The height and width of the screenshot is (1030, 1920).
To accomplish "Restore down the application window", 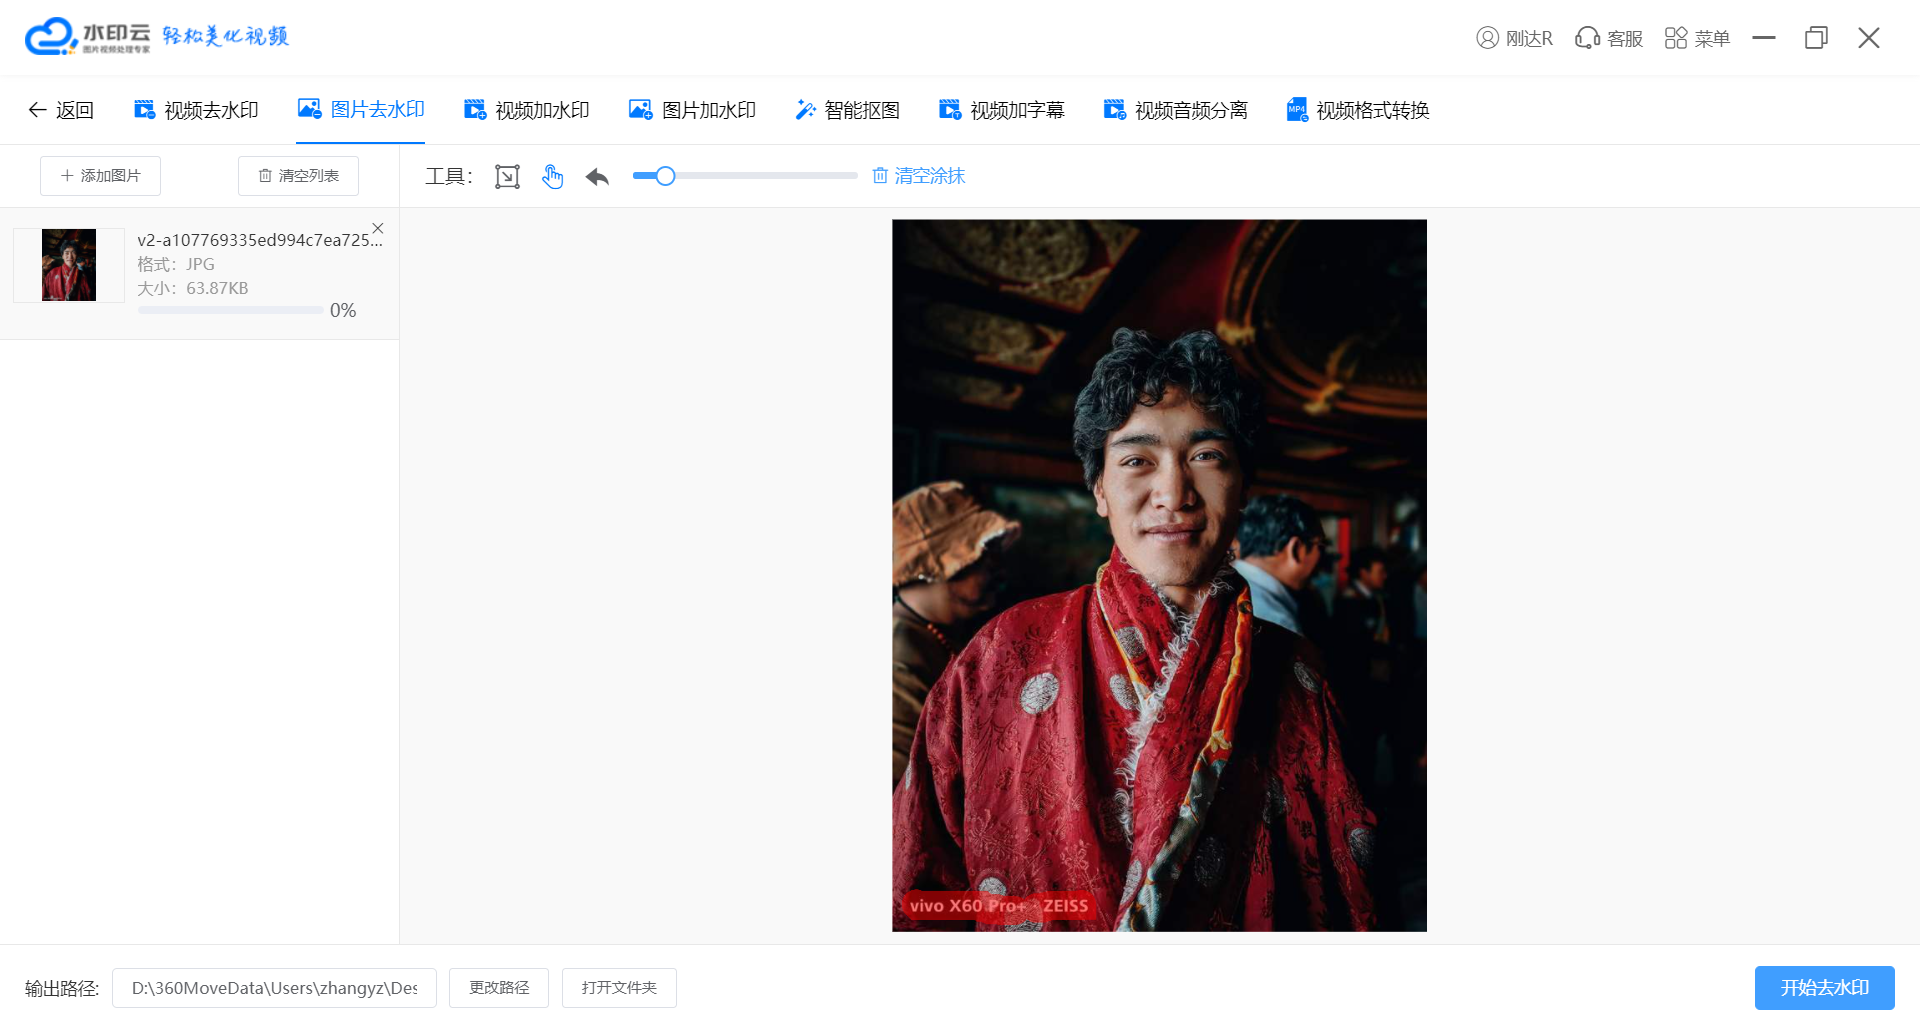I will [1816, 38].
